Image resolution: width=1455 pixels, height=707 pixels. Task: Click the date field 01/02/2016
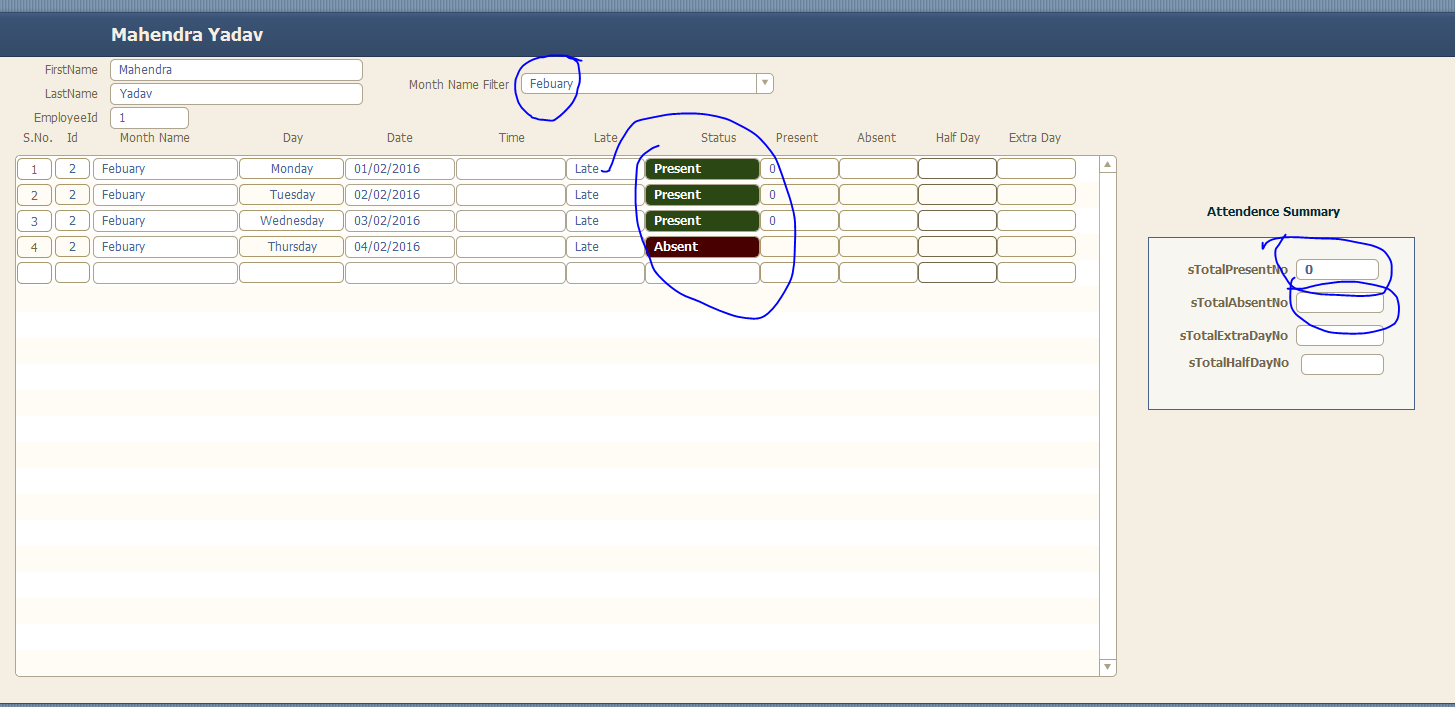tap(400, 169)
